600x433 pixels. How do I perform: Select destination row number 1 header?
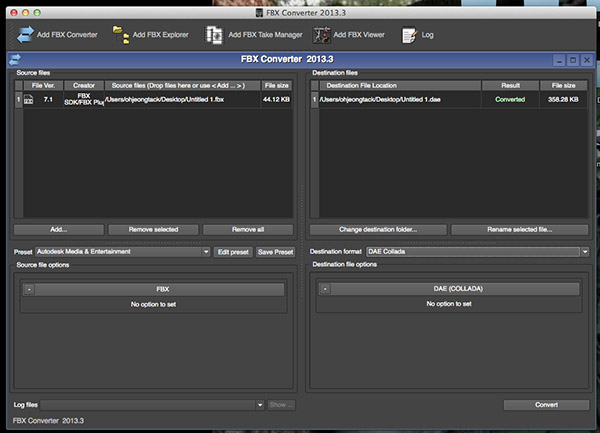tap(315, 99)
